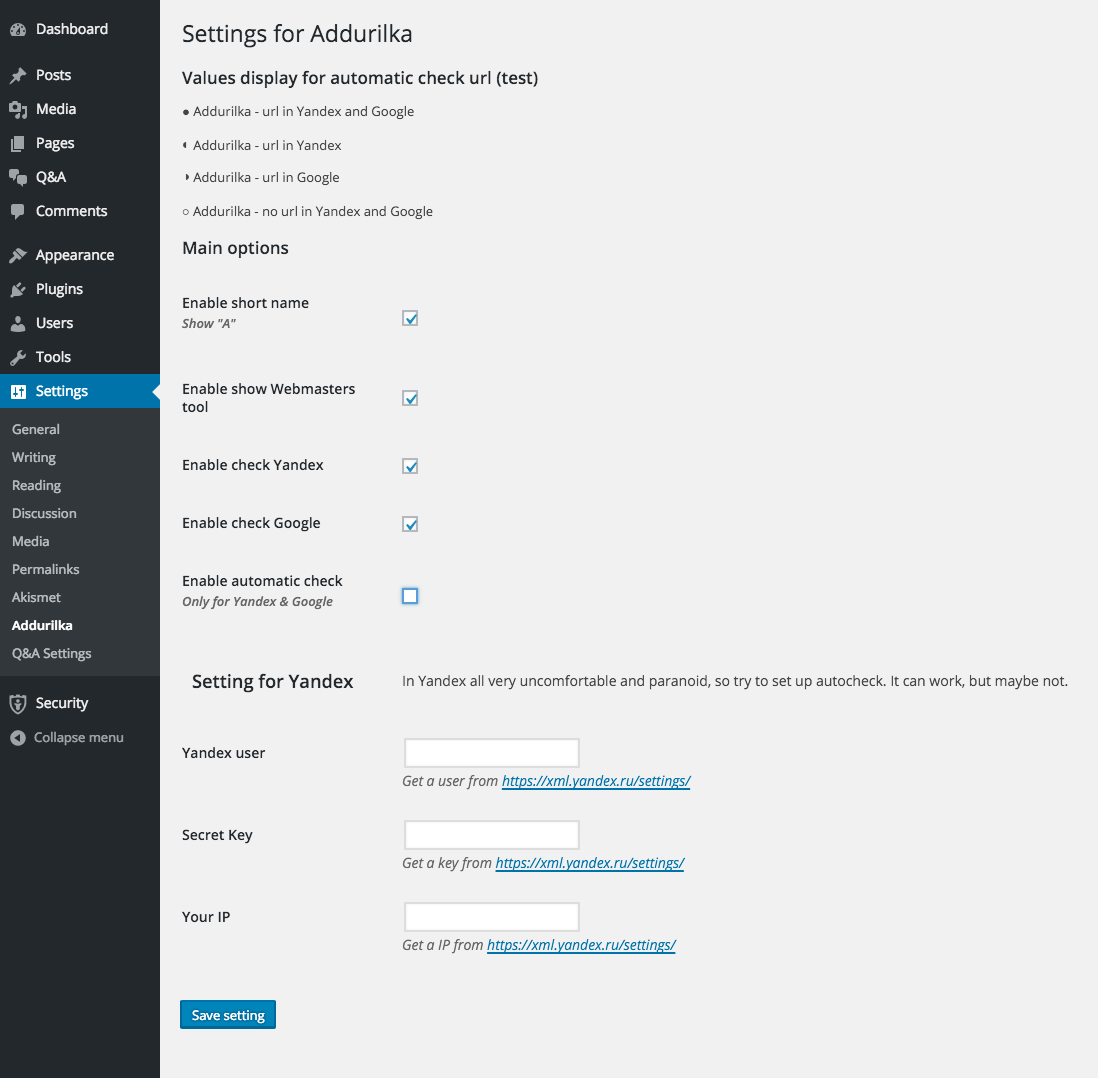This screenshot has height=1078, width=1098.
Task: Click the Security shield icon
Action: [x=18, y=703]
